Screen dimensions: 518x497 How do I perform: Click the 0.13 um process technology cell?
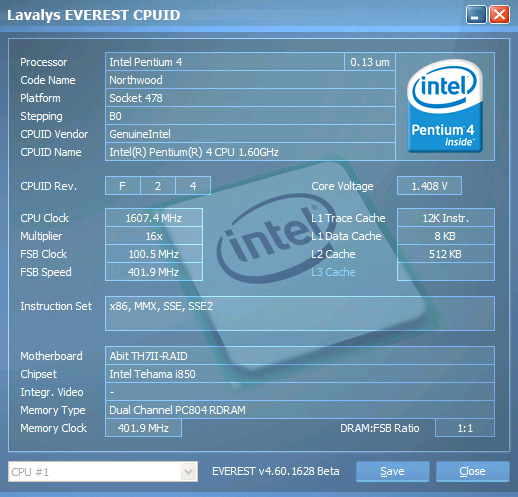[370, 62]
